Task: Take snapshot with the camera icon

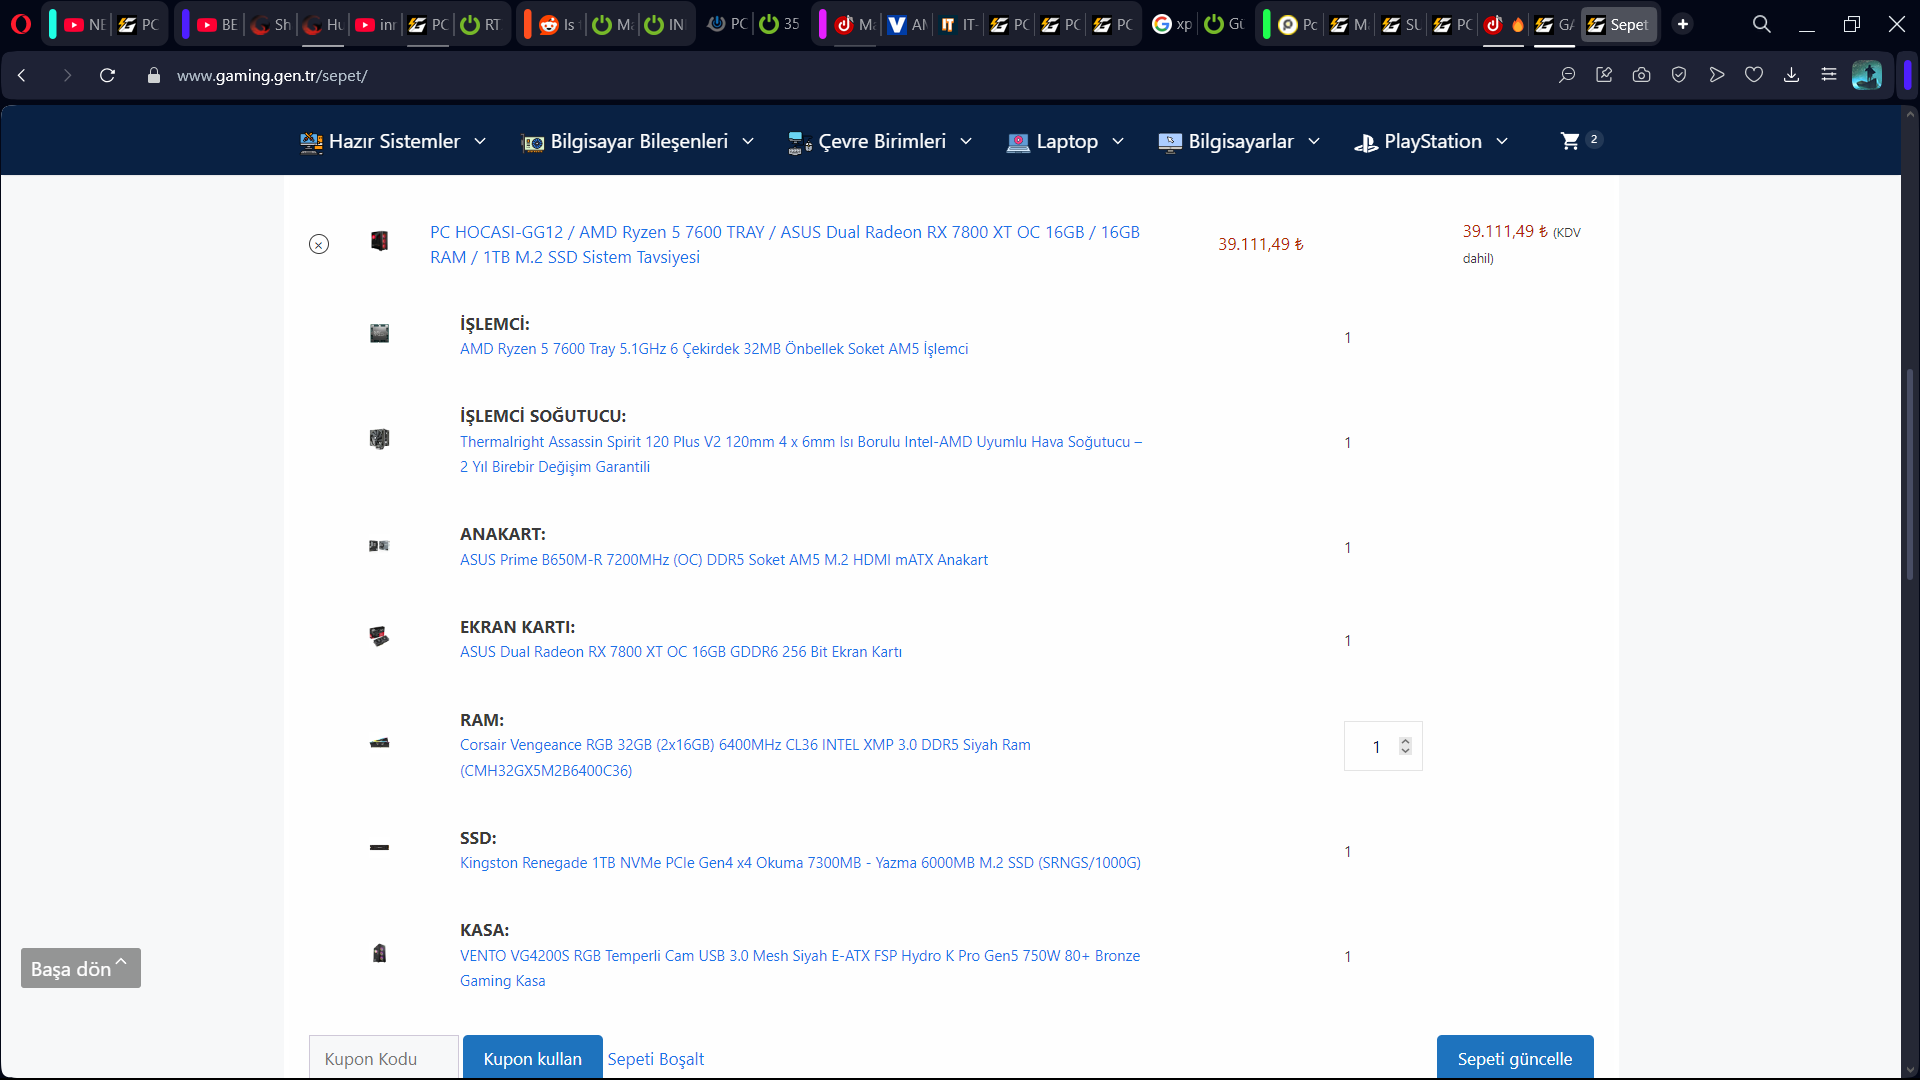Action: (x=1641, y=75)
